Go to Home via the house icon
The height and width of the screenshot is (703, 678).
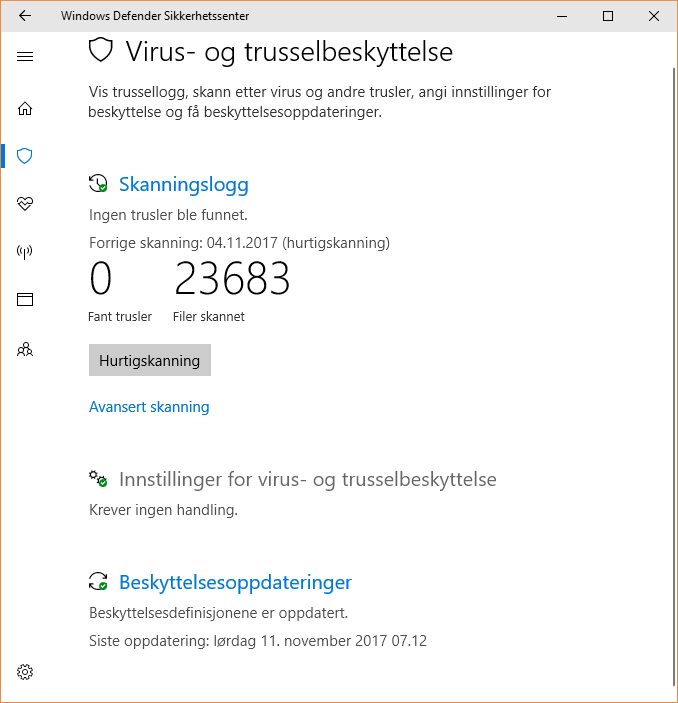(25, 108)
